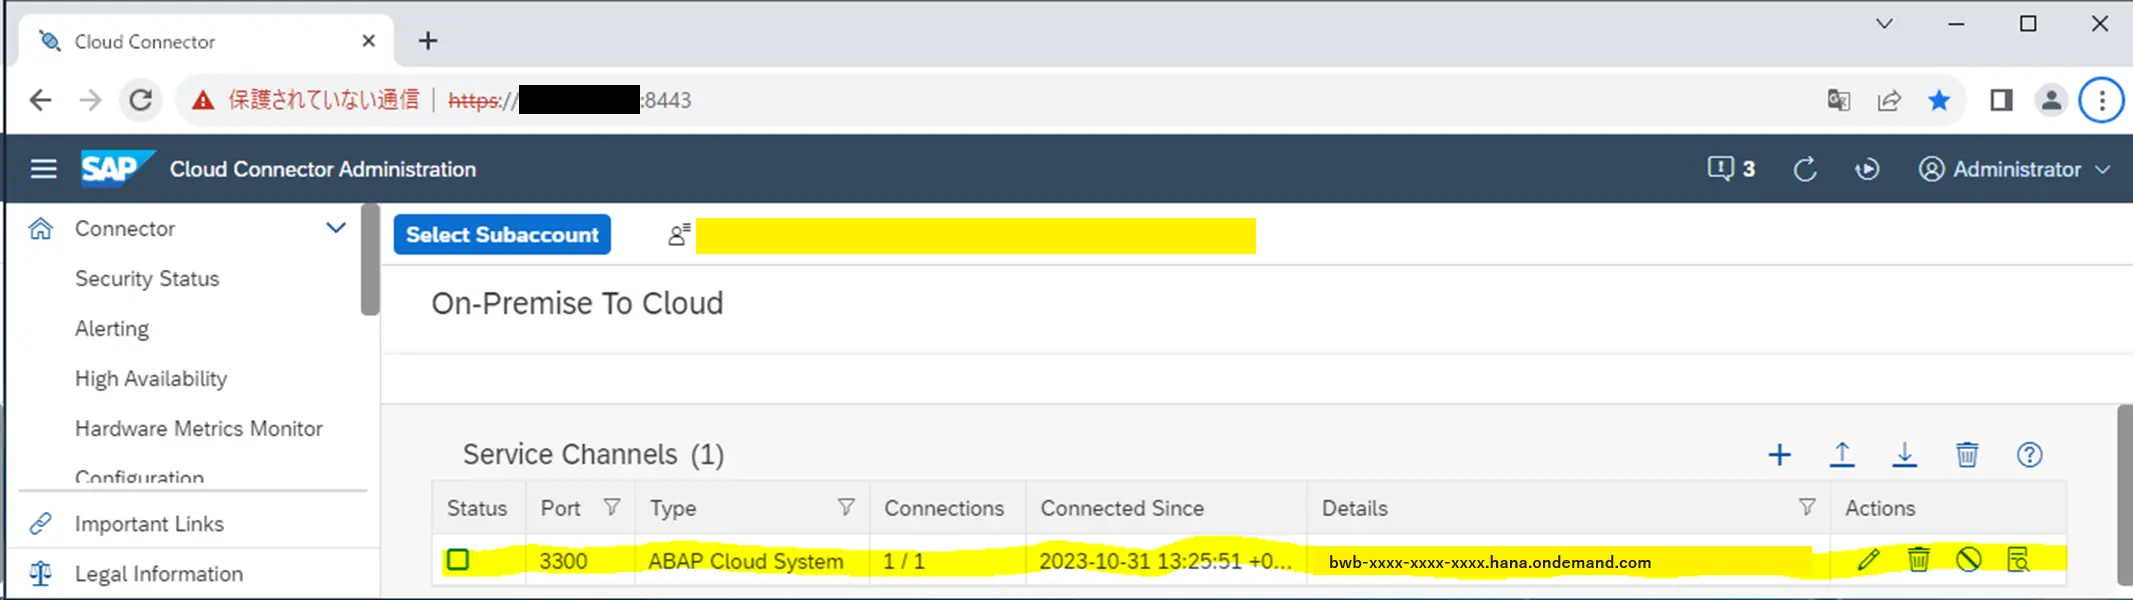The width and height of the screenshot is (2133, 600).
Task: Click the download arrow for service channels
Action: tap(1905, 455)
